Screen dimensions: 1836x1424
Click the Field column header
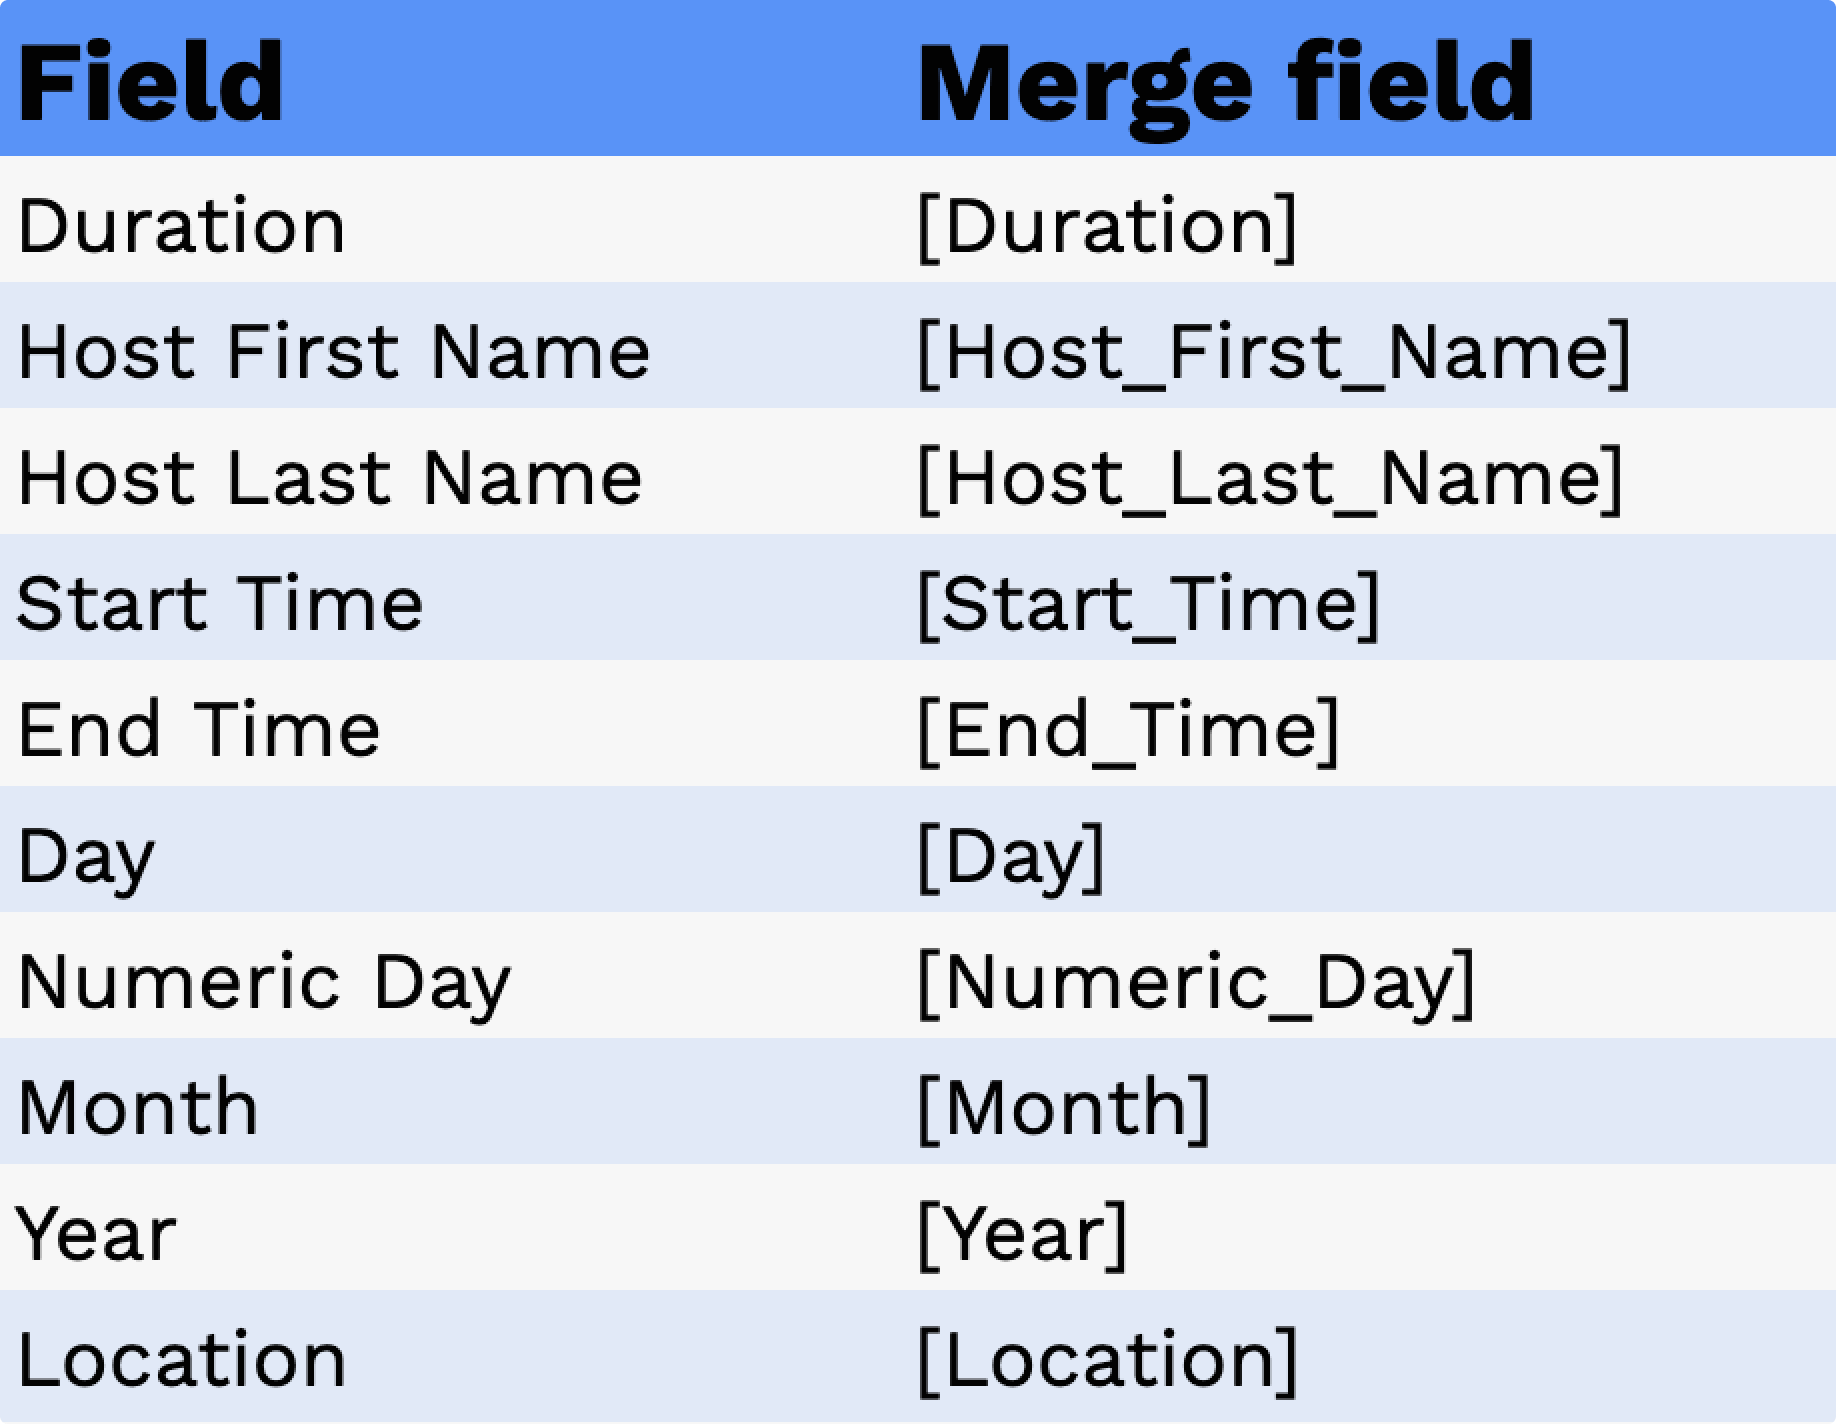[x=151, y=82]
